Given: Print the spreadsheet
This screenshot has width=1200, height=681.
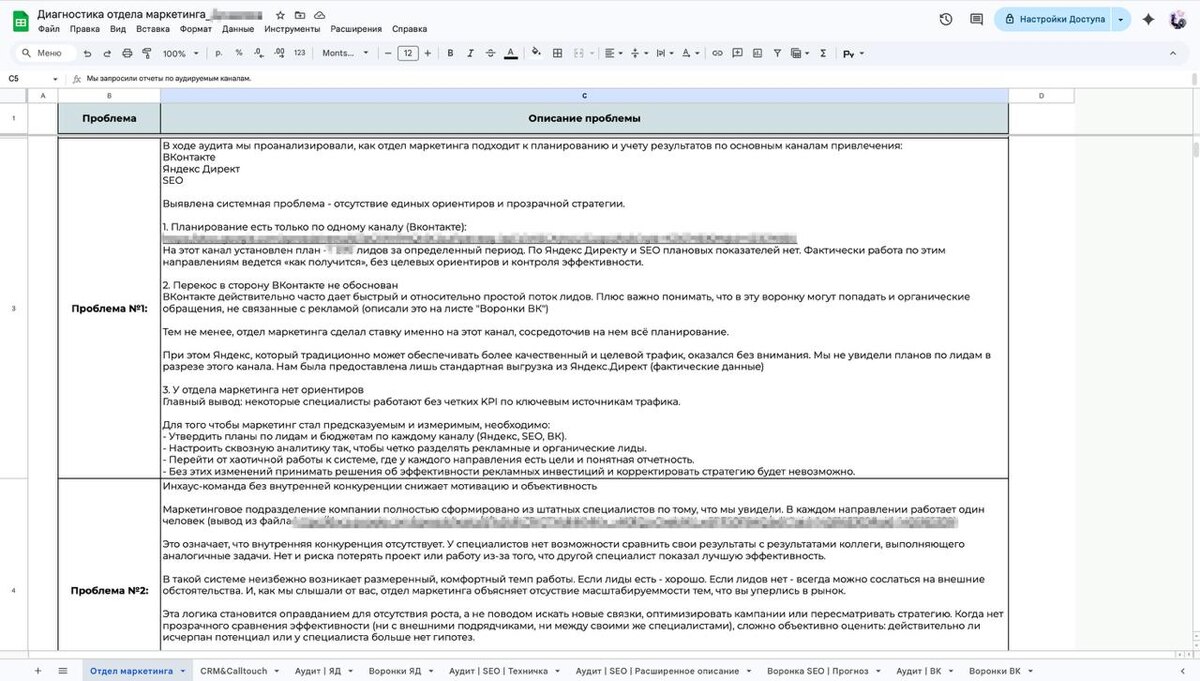Looking at the screenshot, I should click(125, 53).
